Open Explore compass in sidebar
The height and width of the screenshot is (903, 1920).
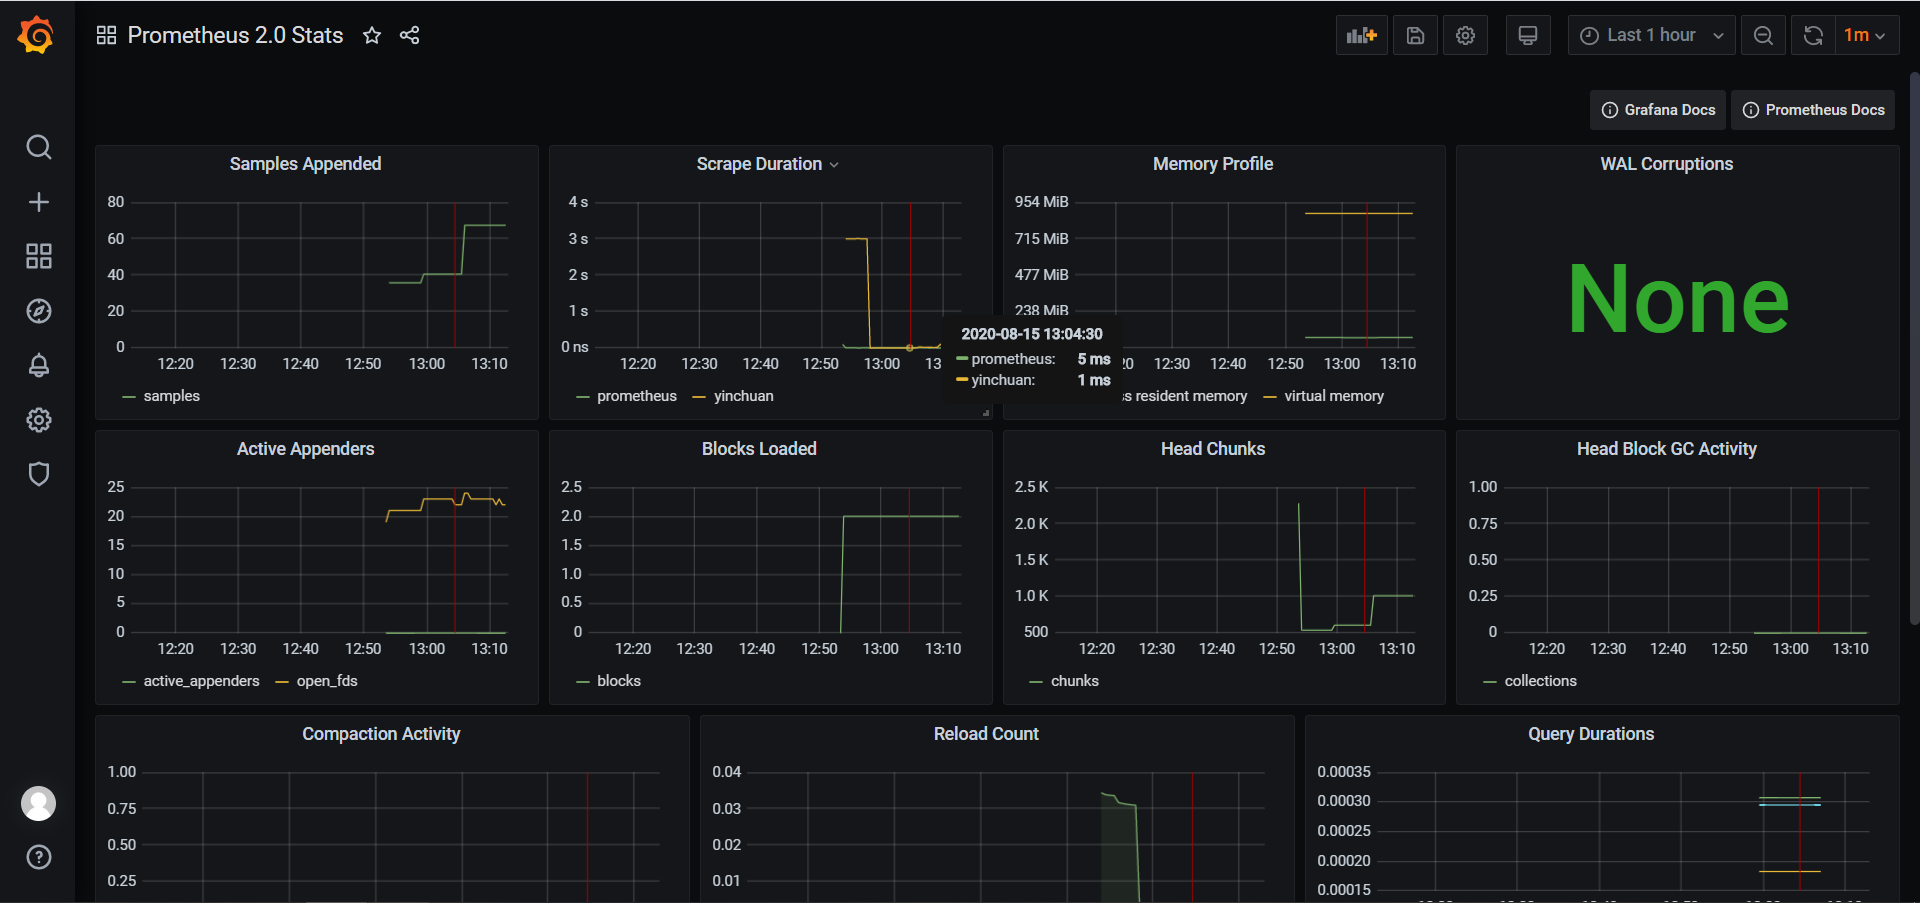pyautogui.click(x=38, y=311)
